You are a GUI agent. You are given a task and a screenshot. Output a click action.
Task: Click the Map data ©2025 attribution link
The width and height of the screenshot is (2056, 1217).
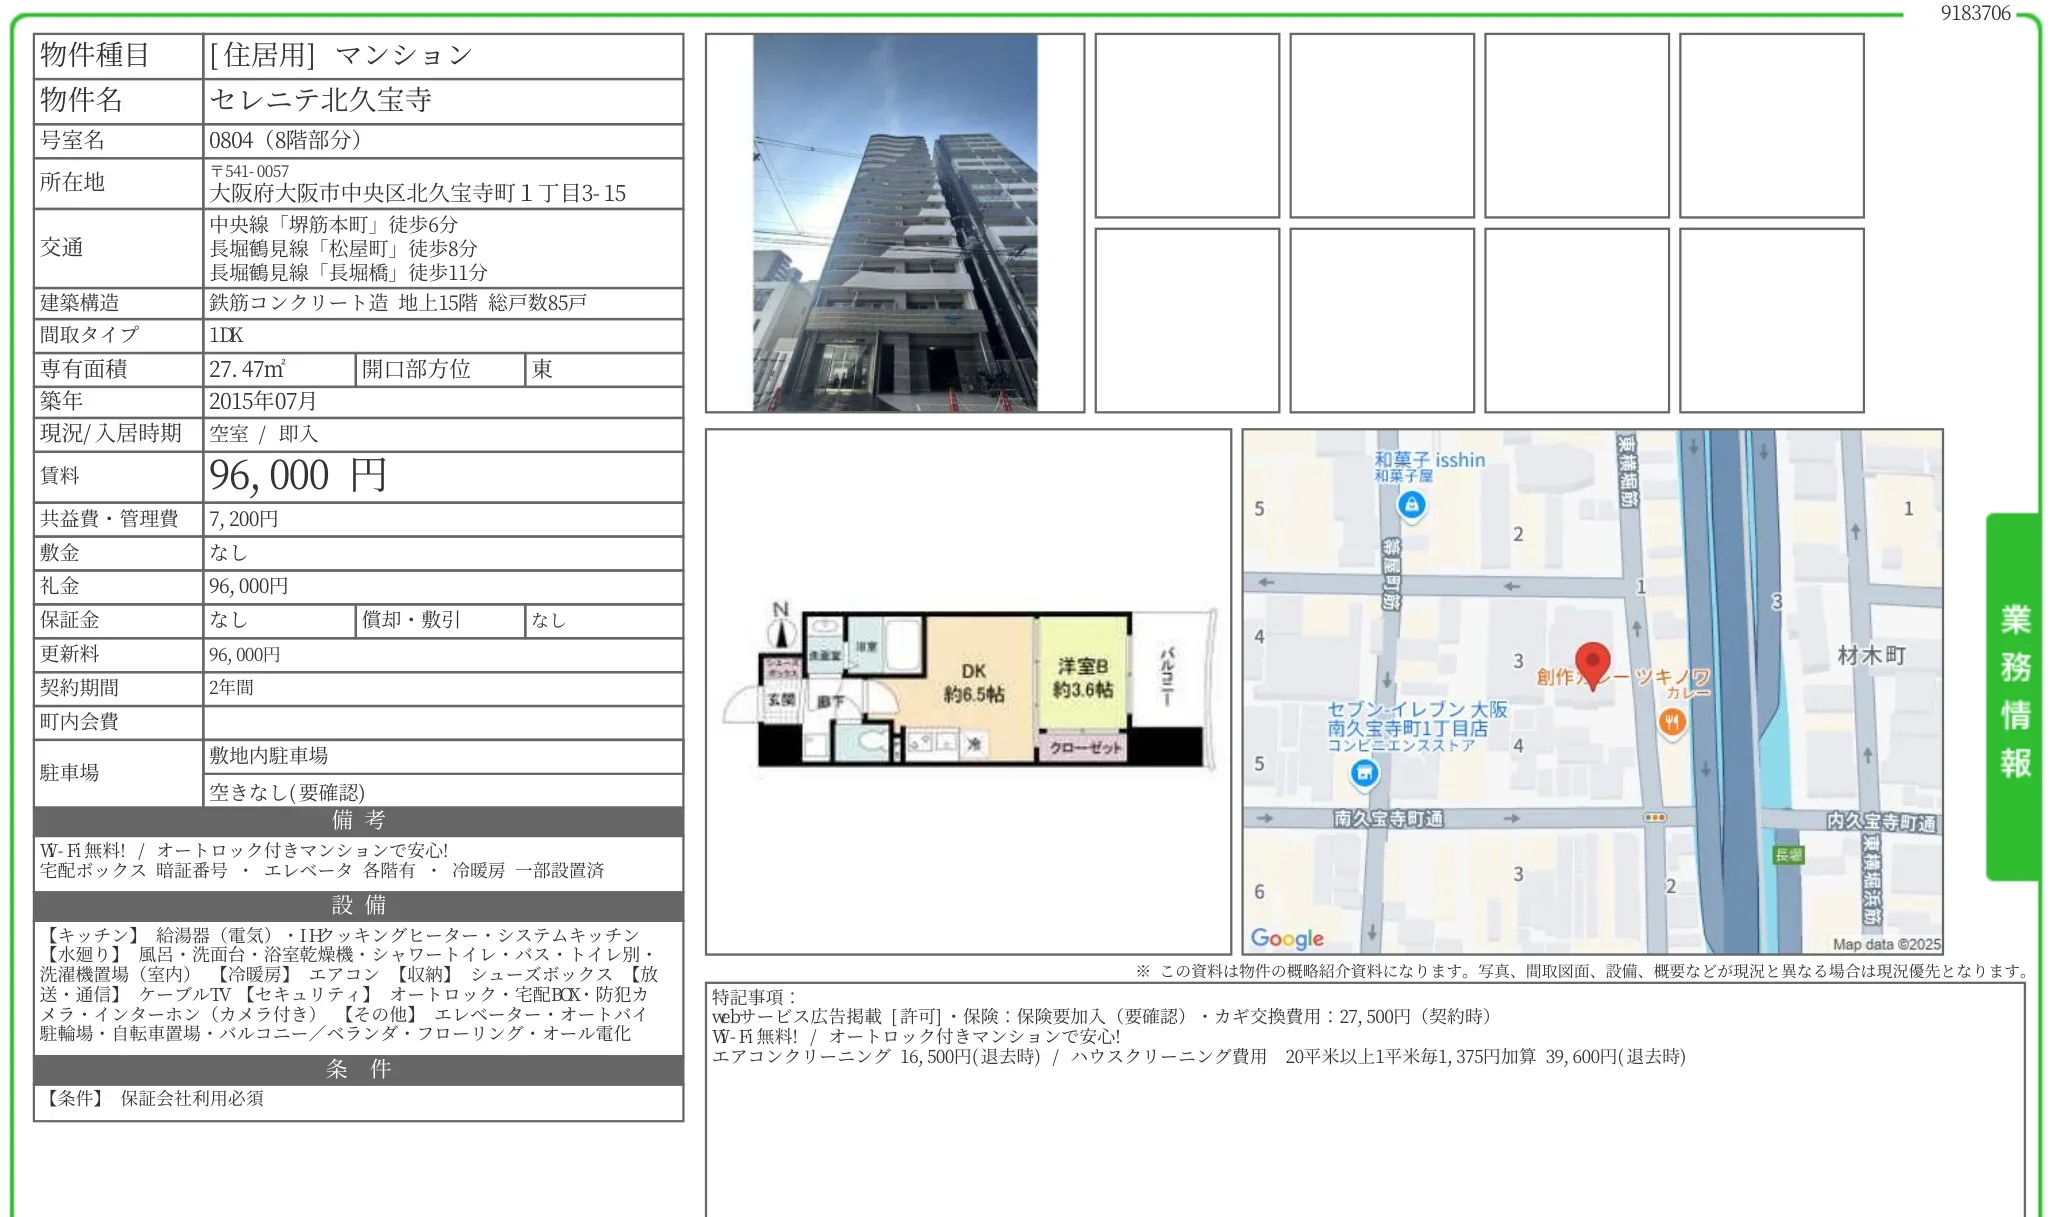pos(1886,944)
